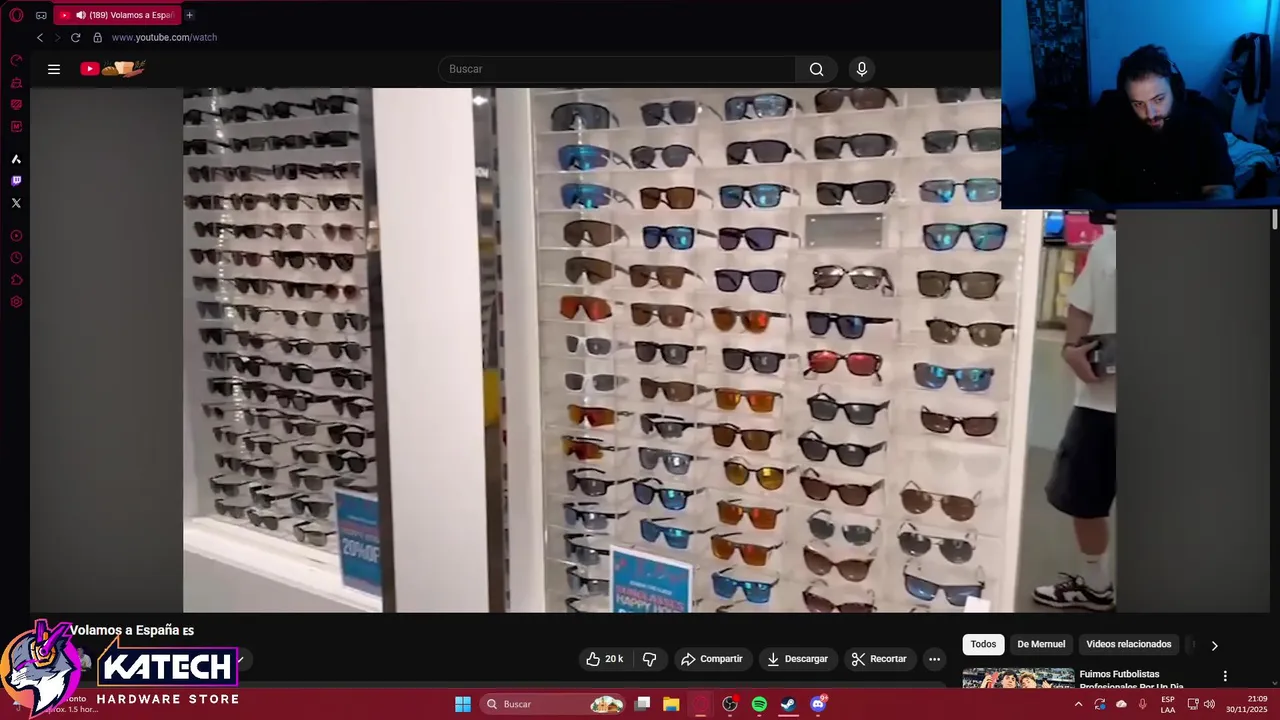Open the sidebar media Player icon
Screen dimensions: 1280x720
pyautogui.click(x=16, y=236)
